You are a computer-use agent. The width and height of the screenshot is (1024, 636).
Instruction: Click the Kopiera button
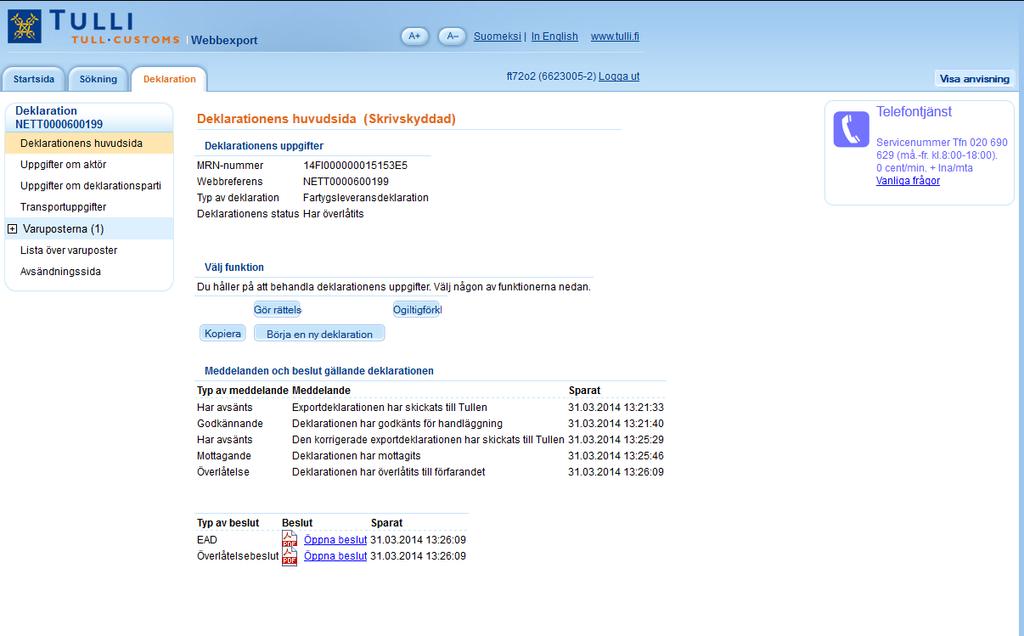click(223, 334)
